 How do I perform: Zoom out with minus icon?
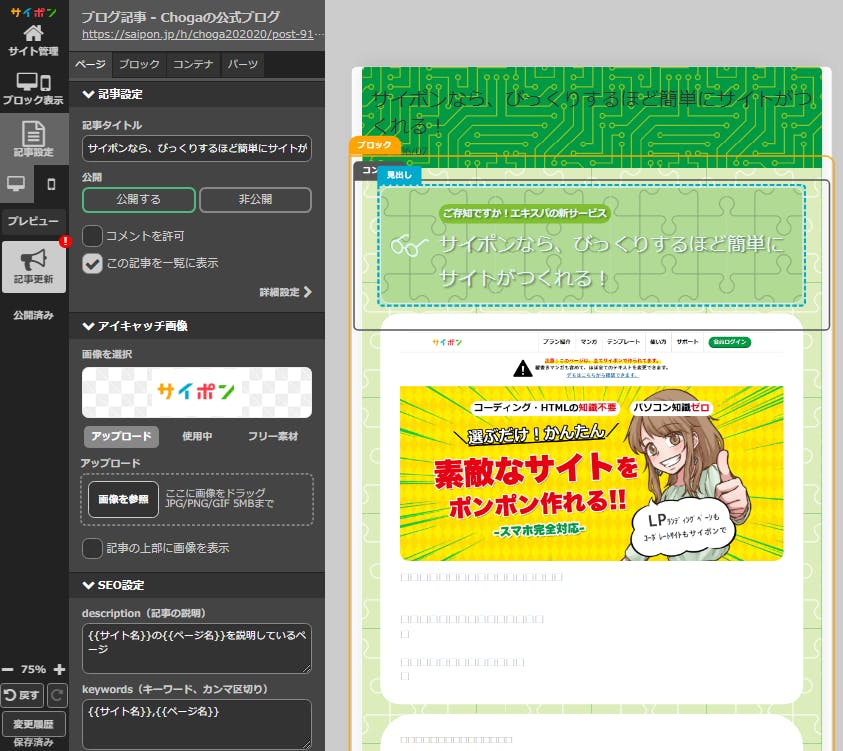click(x=8, y=669)
